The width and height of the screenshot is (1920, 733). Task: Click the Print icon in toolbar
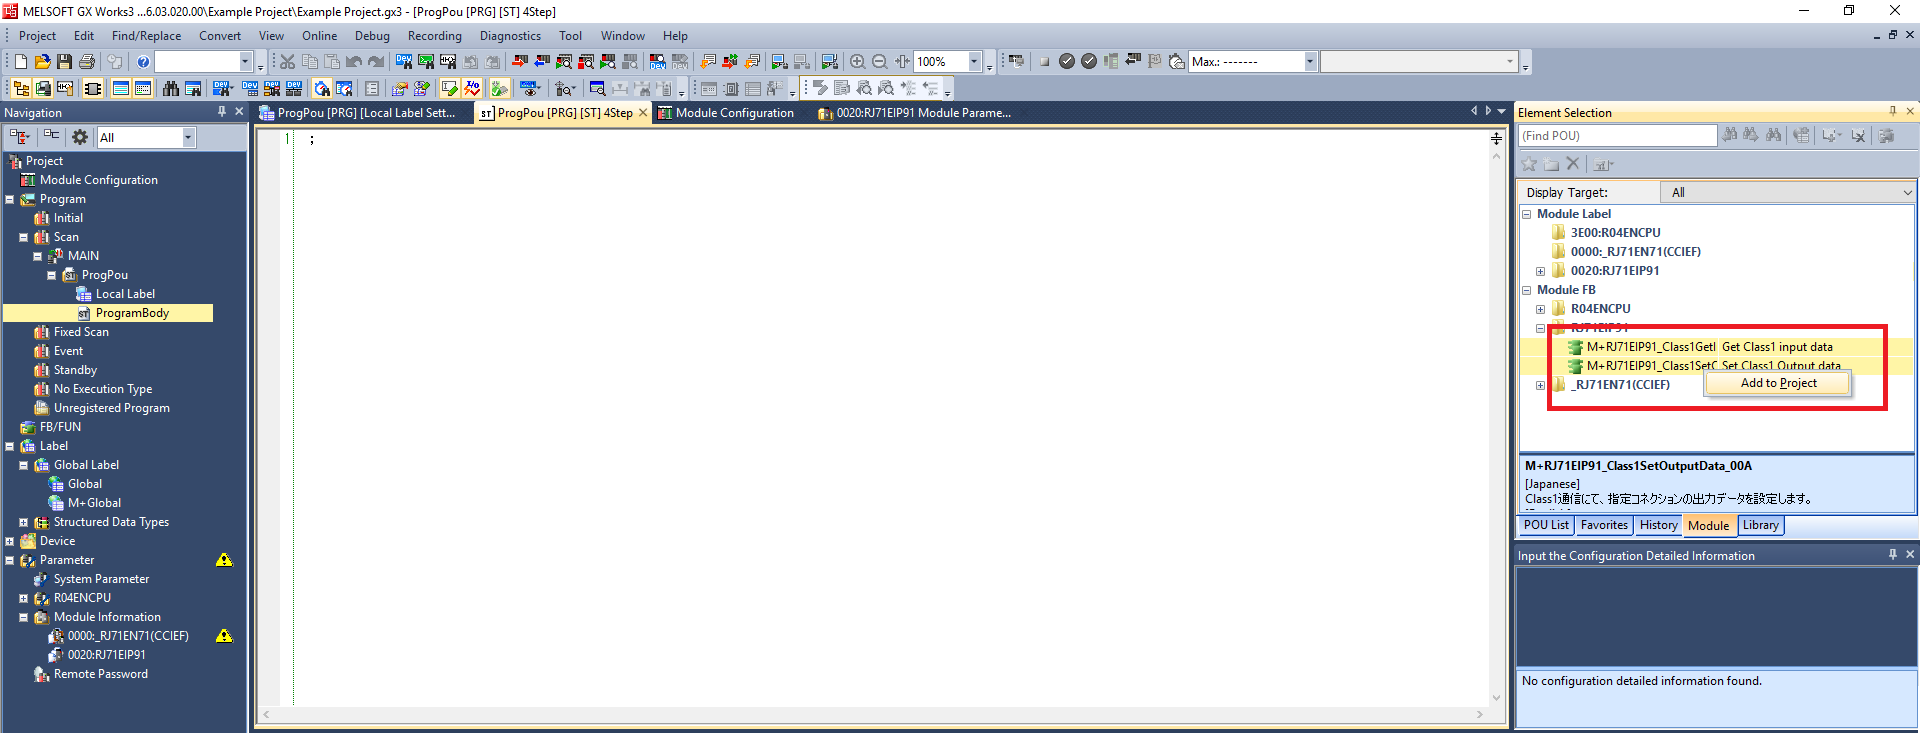(x=87, y=62)
